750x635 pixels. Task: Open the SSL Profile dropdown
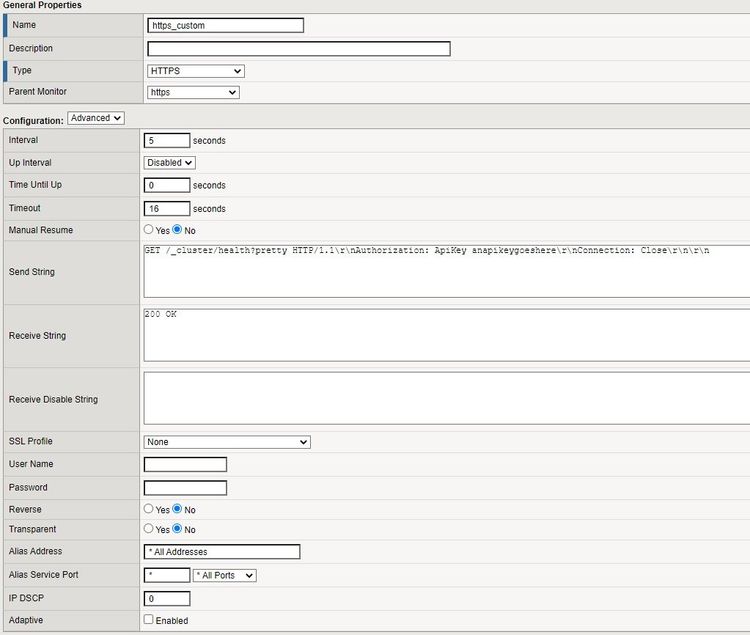click(x=227, y=442)
